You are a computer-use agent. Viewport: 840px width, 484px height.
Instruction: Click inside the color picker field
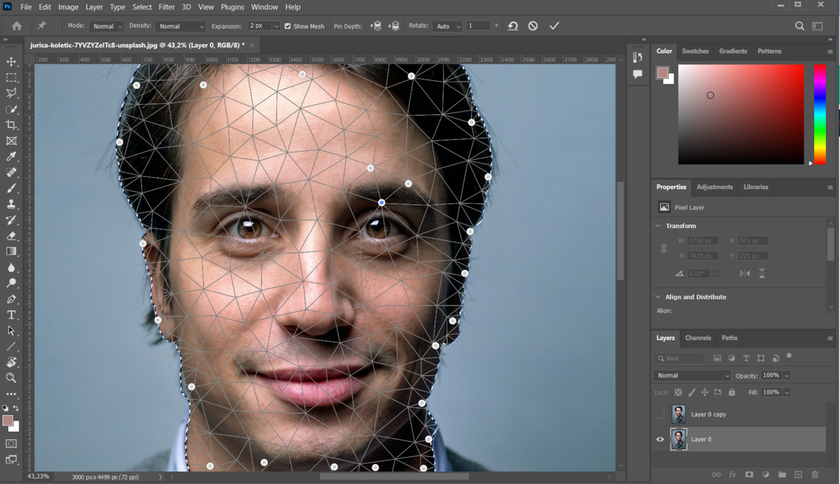coord(740,113)
